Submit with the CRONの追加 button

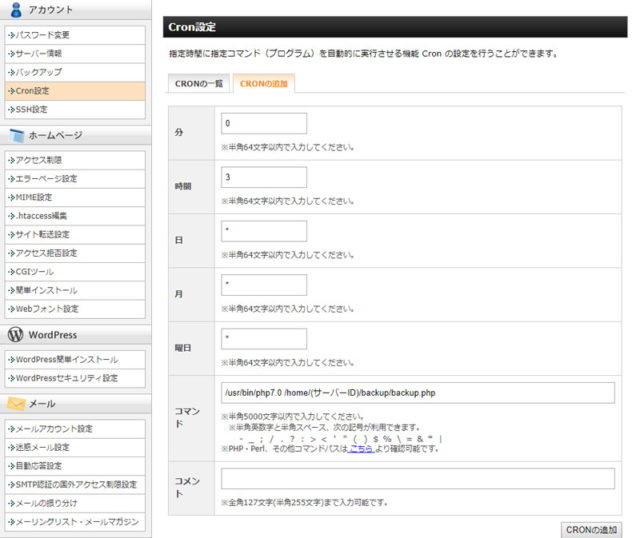coord(591,530)
